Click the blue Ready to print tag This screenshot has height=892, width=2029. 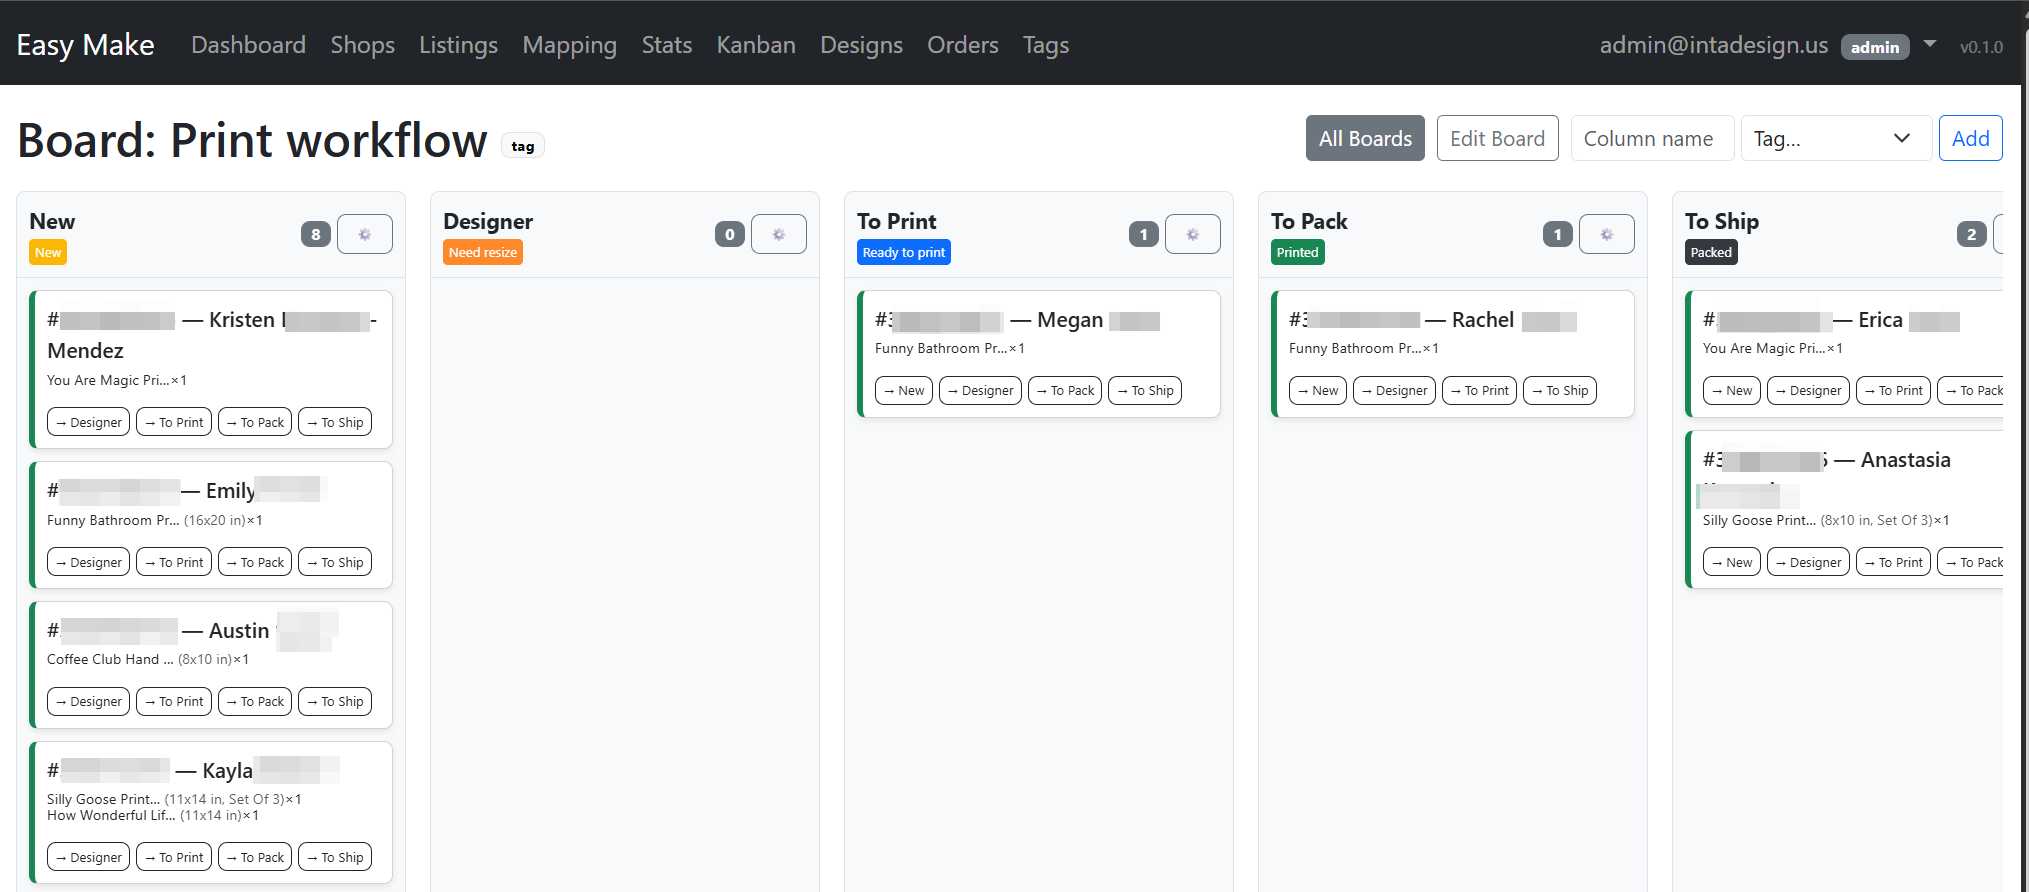click(903, 253)
